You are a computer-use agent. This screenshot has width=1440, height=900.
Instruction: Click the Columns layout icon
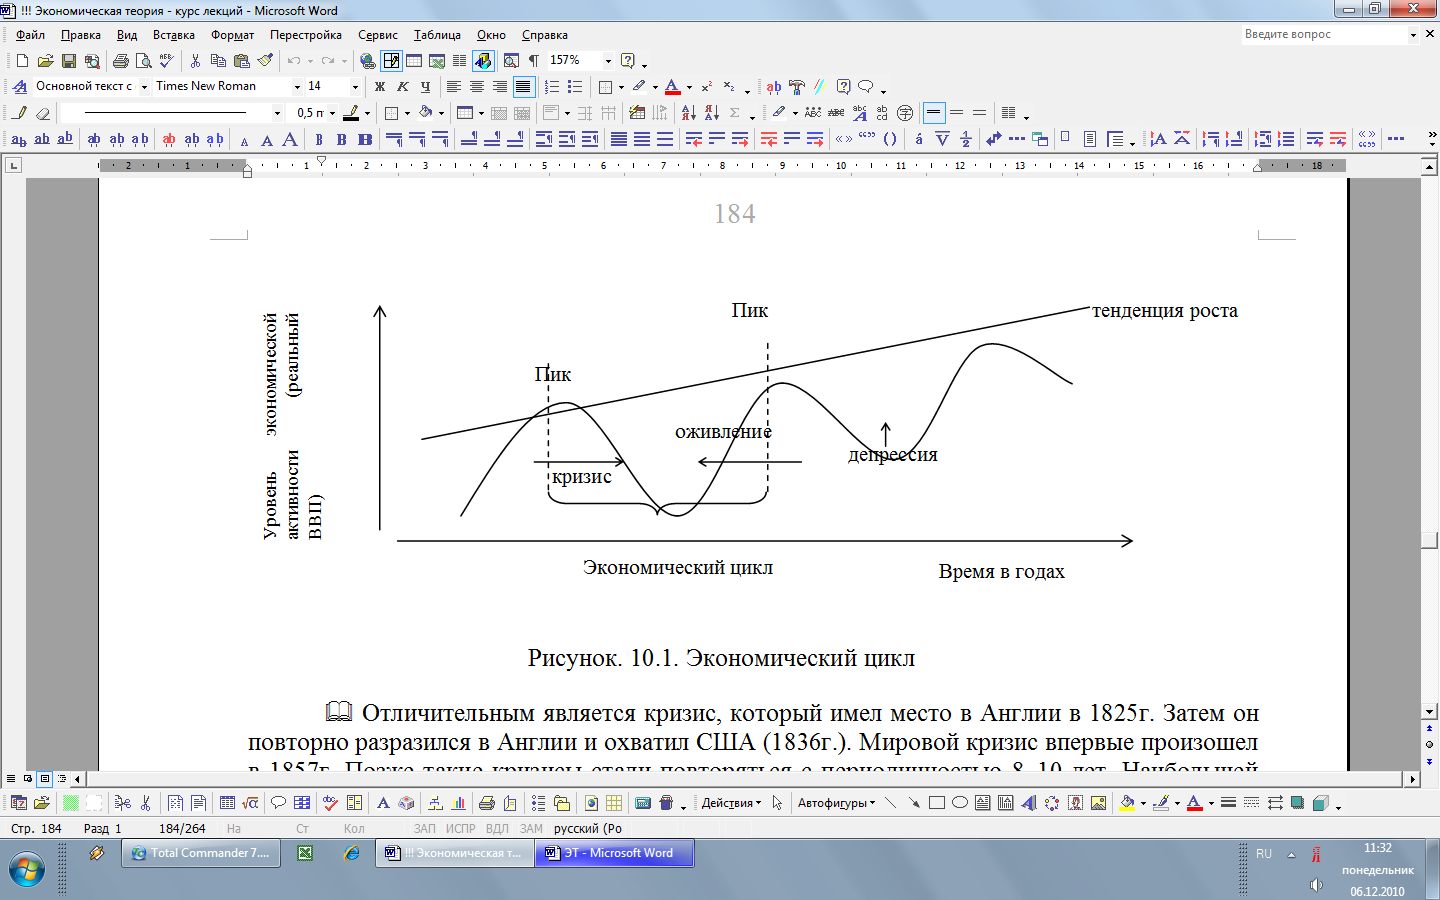[x=460, y=61]
